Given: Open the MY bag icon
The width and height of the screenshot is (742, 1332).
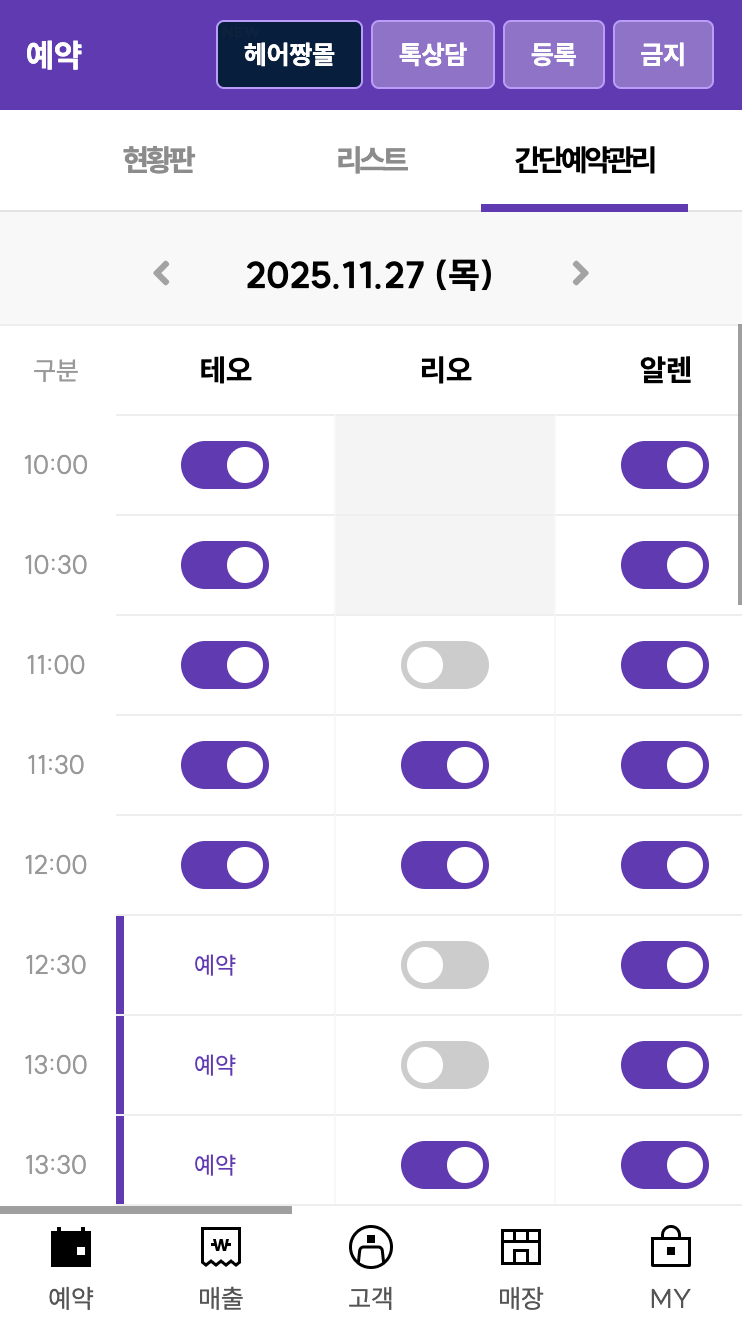Looking at the screenshot, I should coord(670,1248).
